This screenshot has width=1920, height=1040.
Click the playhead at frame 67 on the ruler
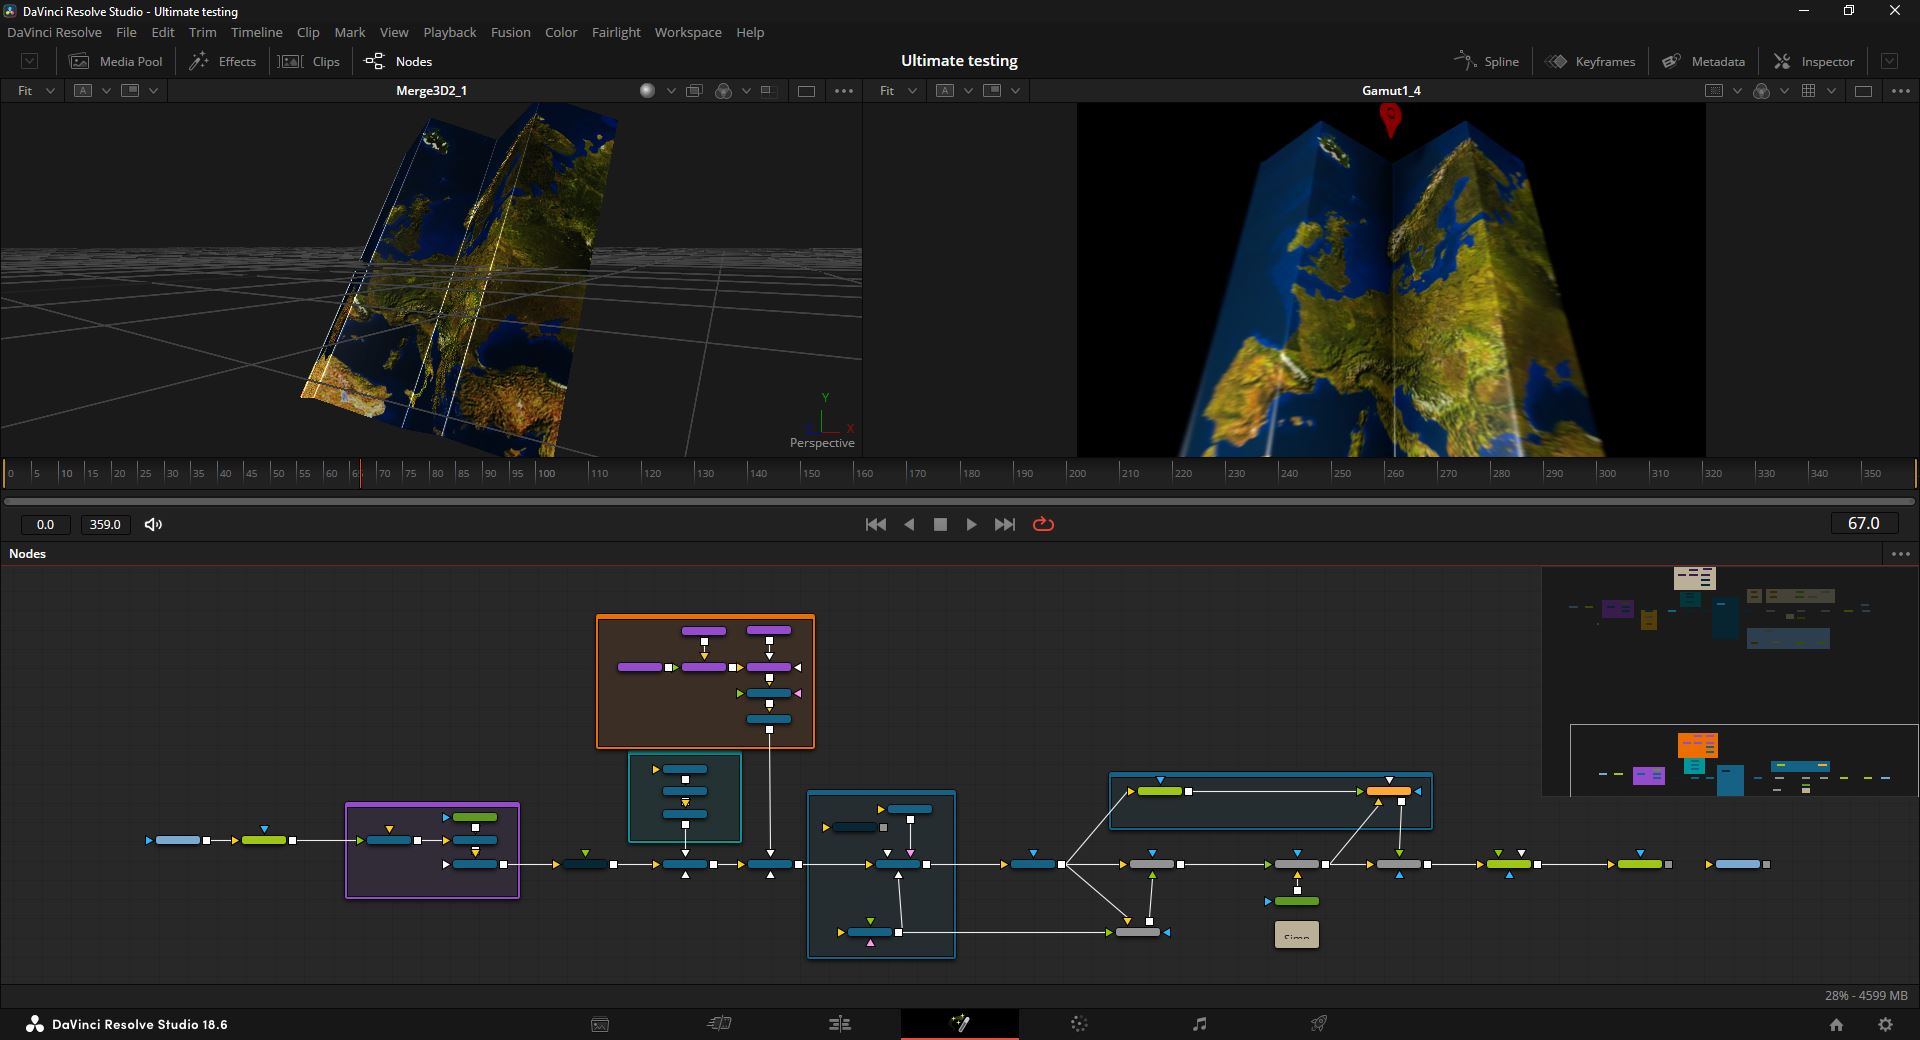[361, 473]
